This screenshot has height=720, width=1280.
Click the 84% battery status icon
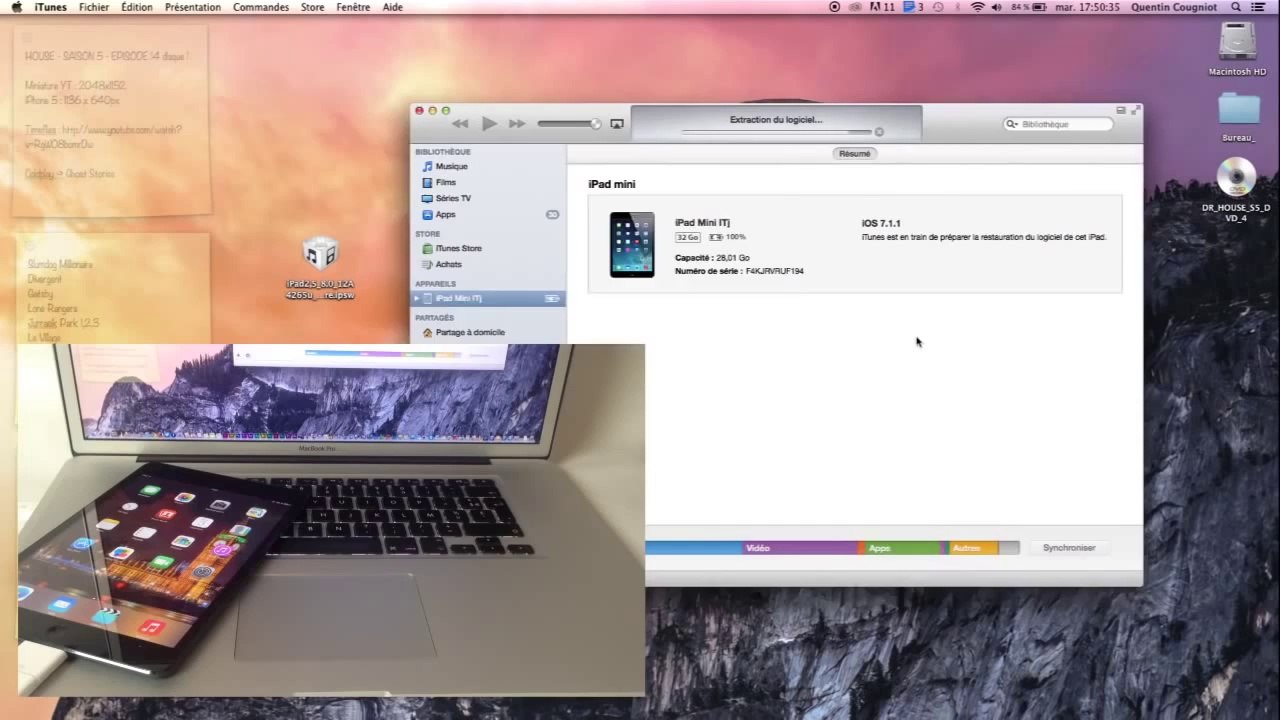point(1028,7)
